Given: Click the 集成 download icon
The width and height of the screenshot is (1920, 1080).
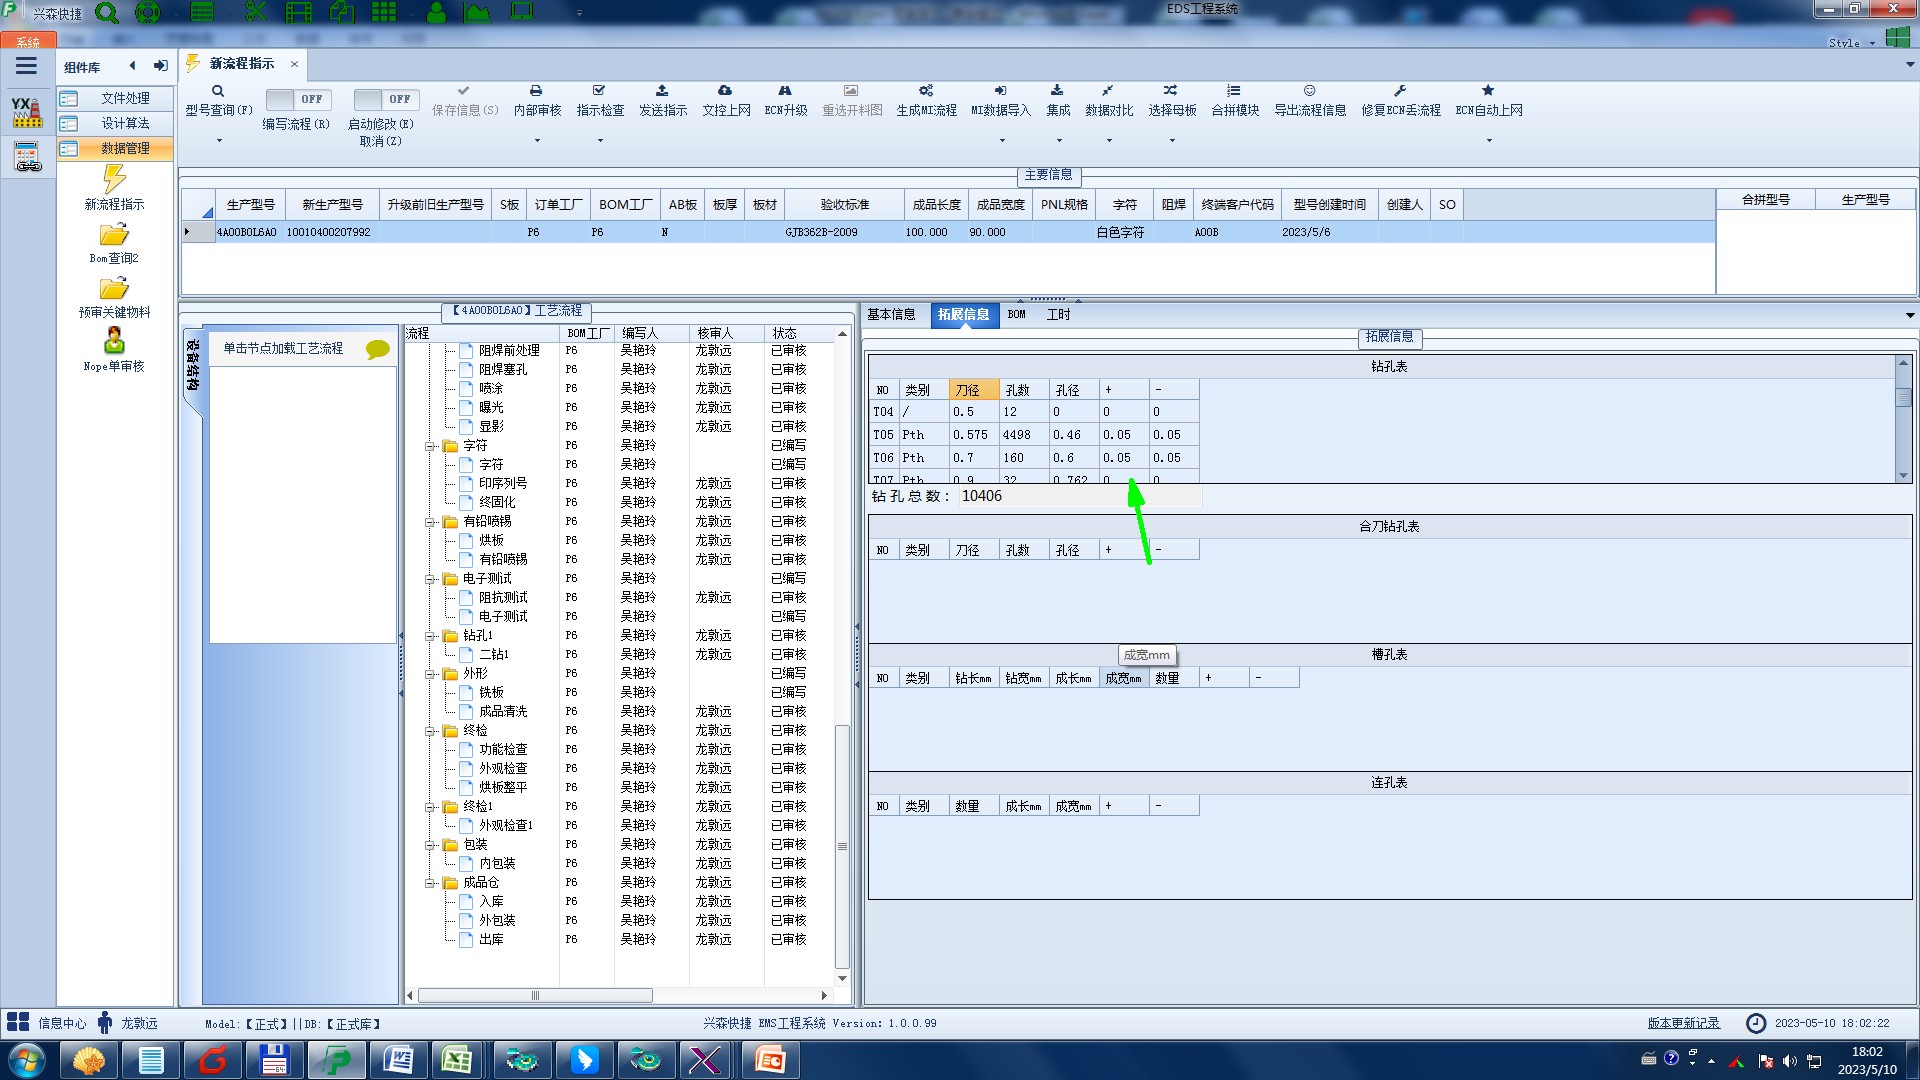Looking at the screenshot, I should pos(1057,91).
